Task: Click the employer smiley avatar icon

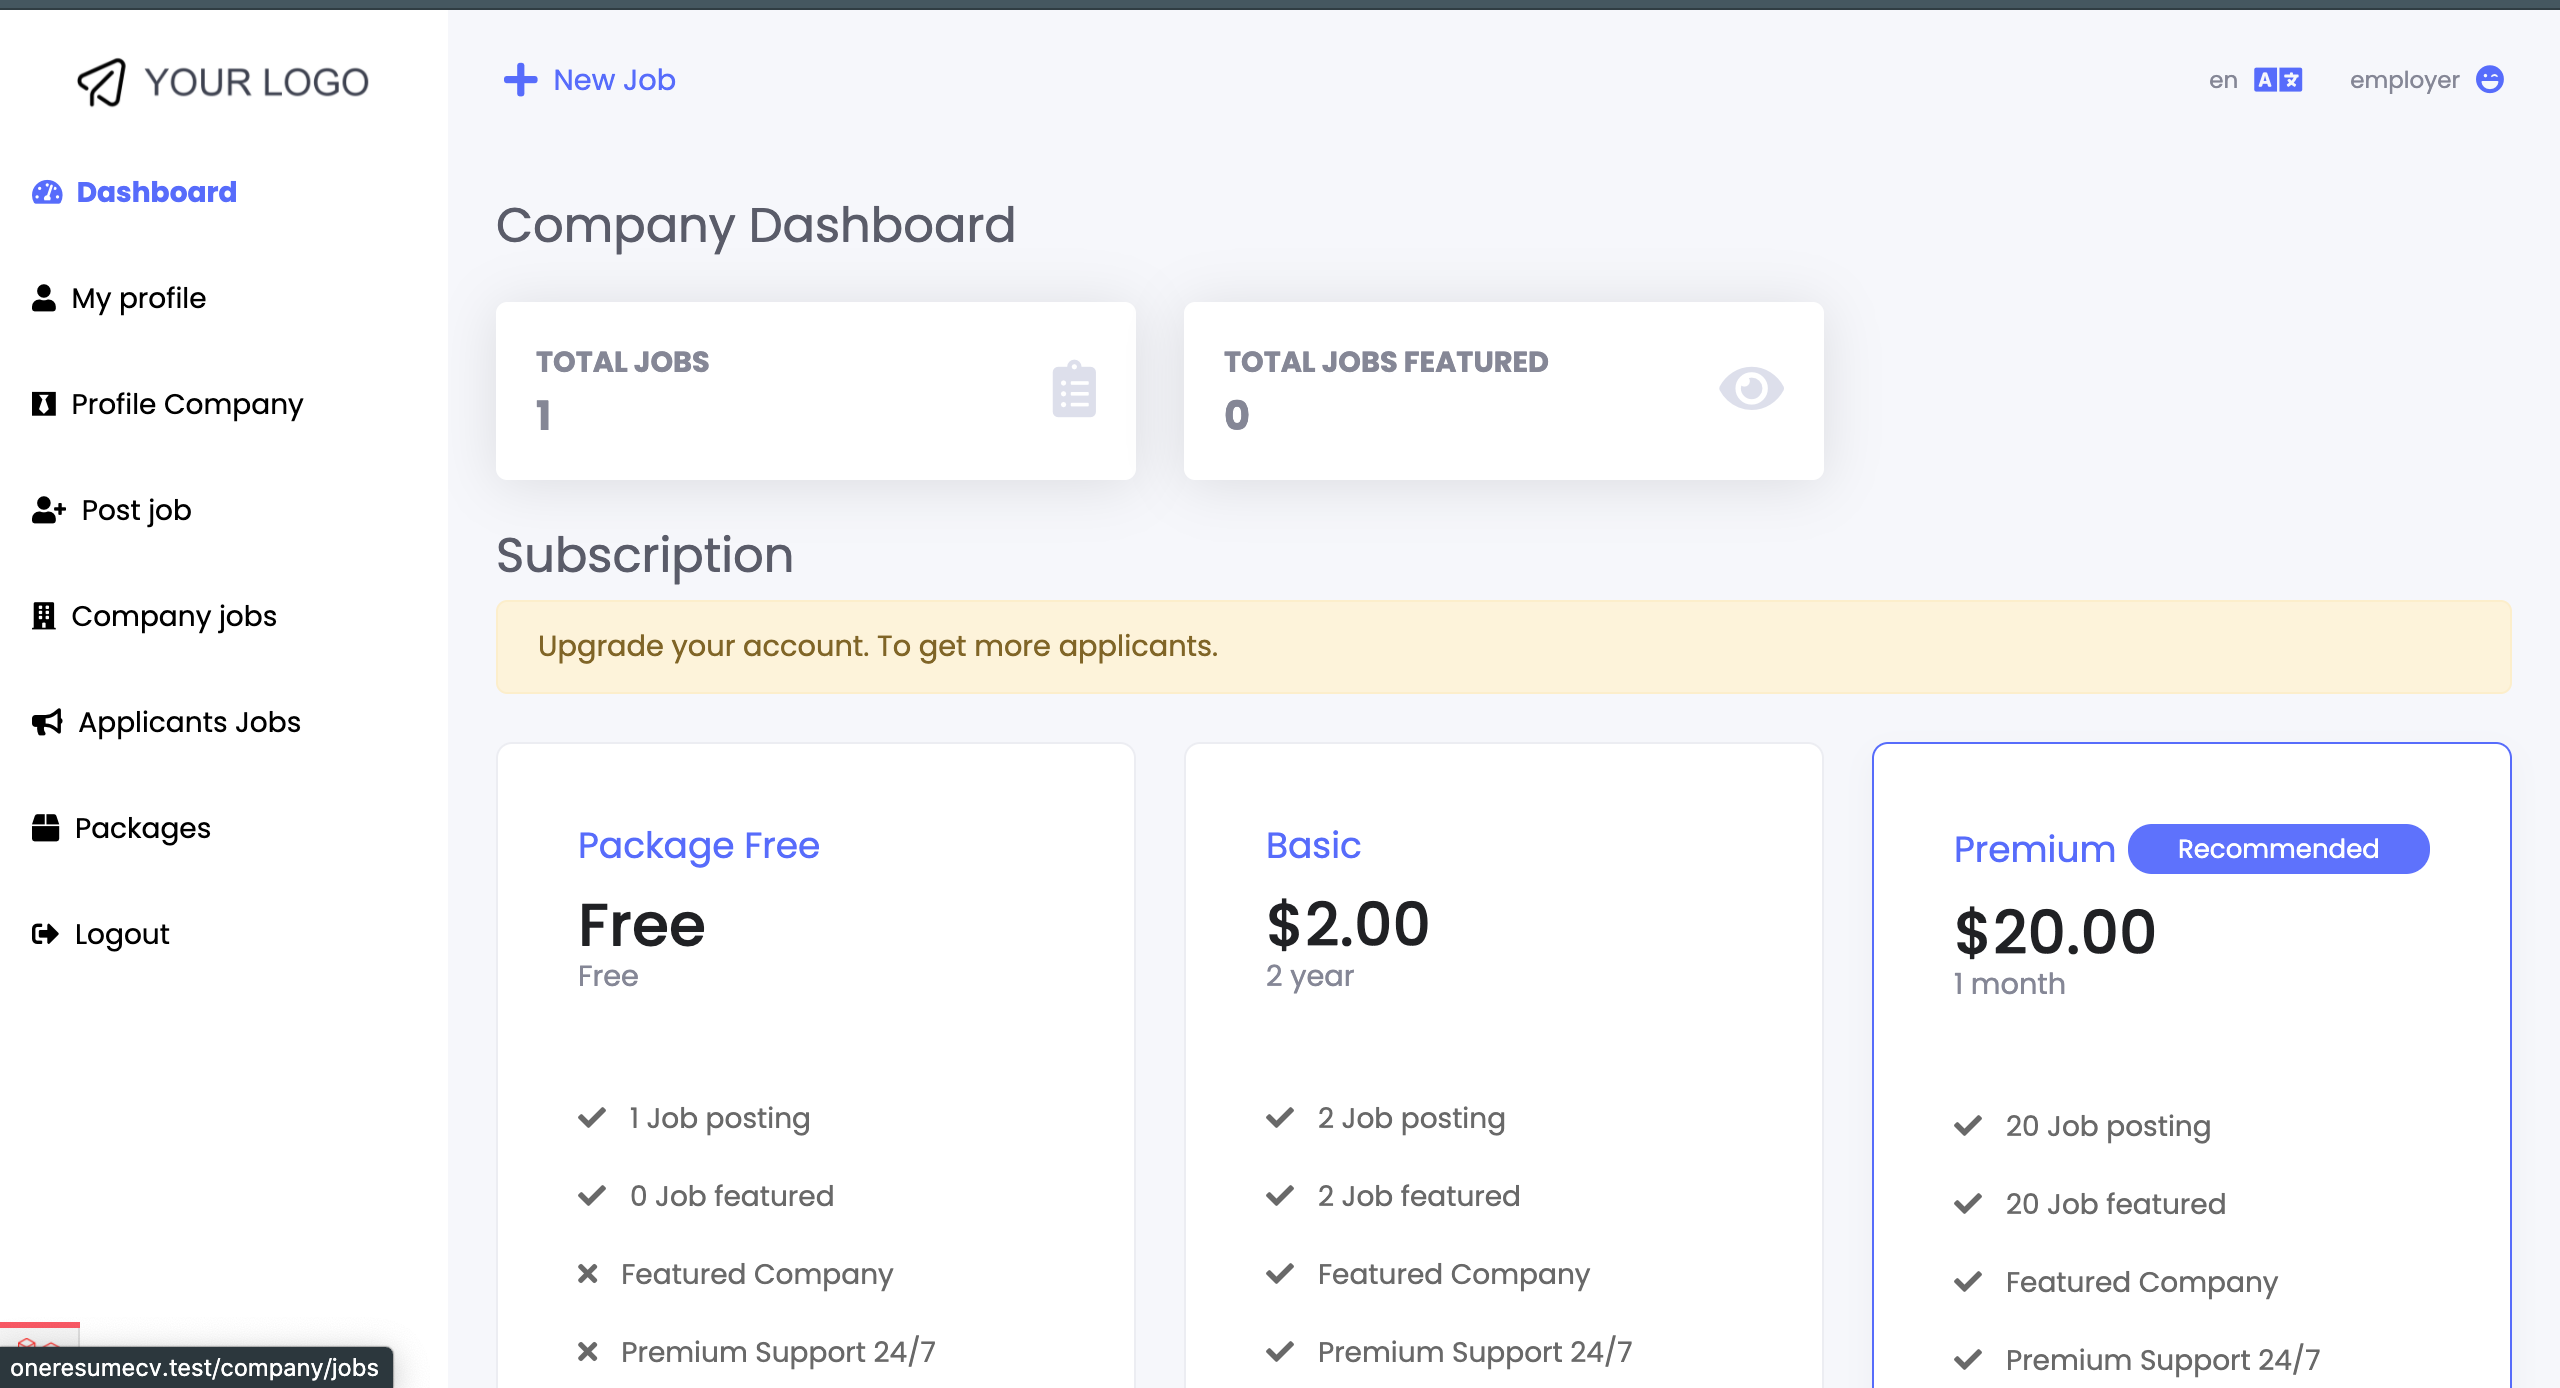Action: [2489, 80]
